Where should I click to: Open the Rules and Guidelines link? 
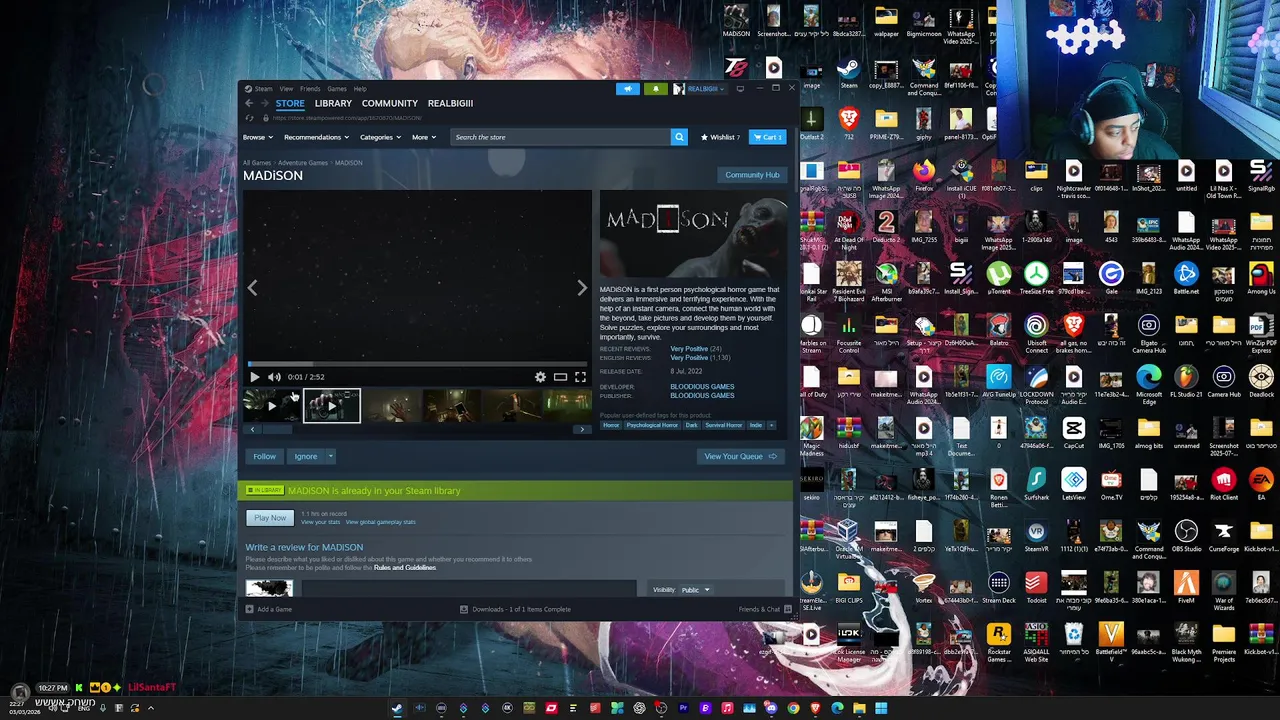tap(405, 568)
